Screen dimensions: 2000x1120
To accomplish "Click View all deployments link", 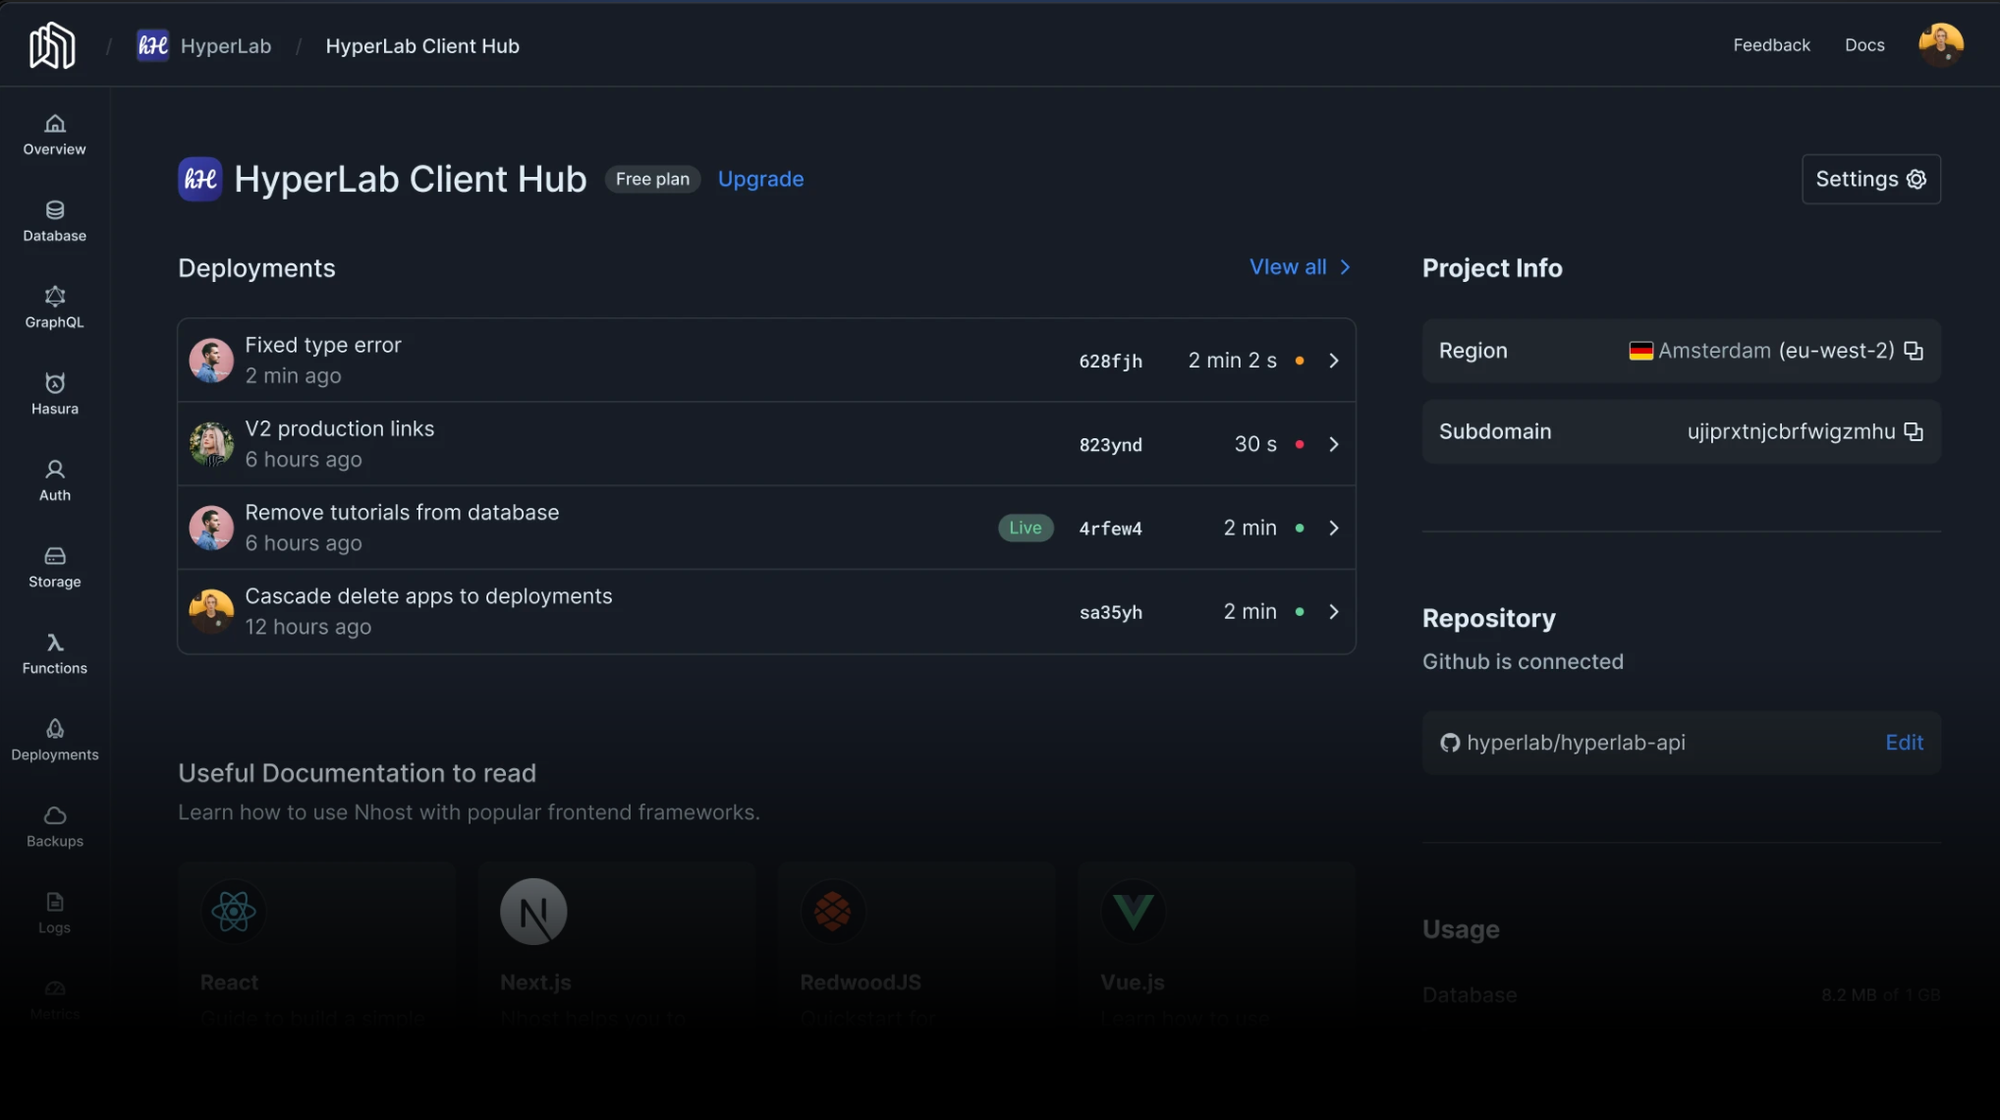I will coord(1300,267).
